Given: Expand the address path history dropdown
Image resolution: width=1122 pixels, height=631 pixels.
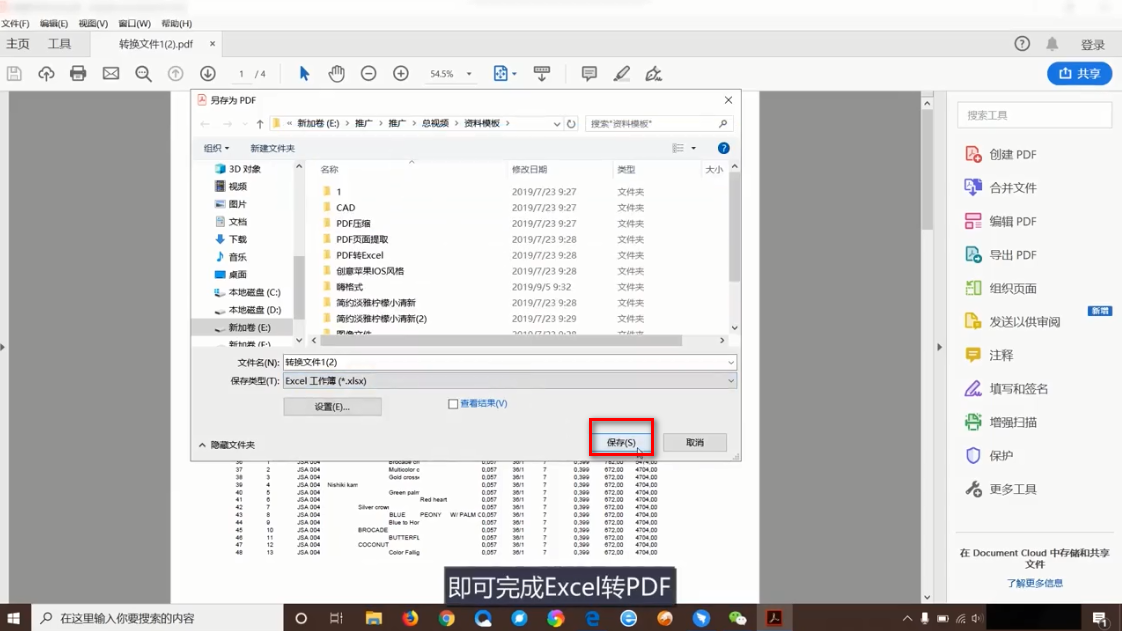Looking at the screenshot, I should click(557, 124).
